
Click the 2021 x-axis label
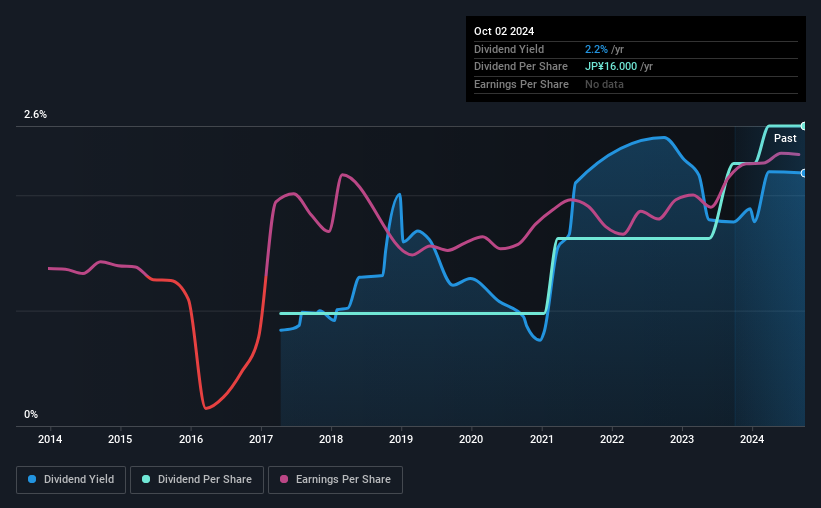click(x=541, y=439)
